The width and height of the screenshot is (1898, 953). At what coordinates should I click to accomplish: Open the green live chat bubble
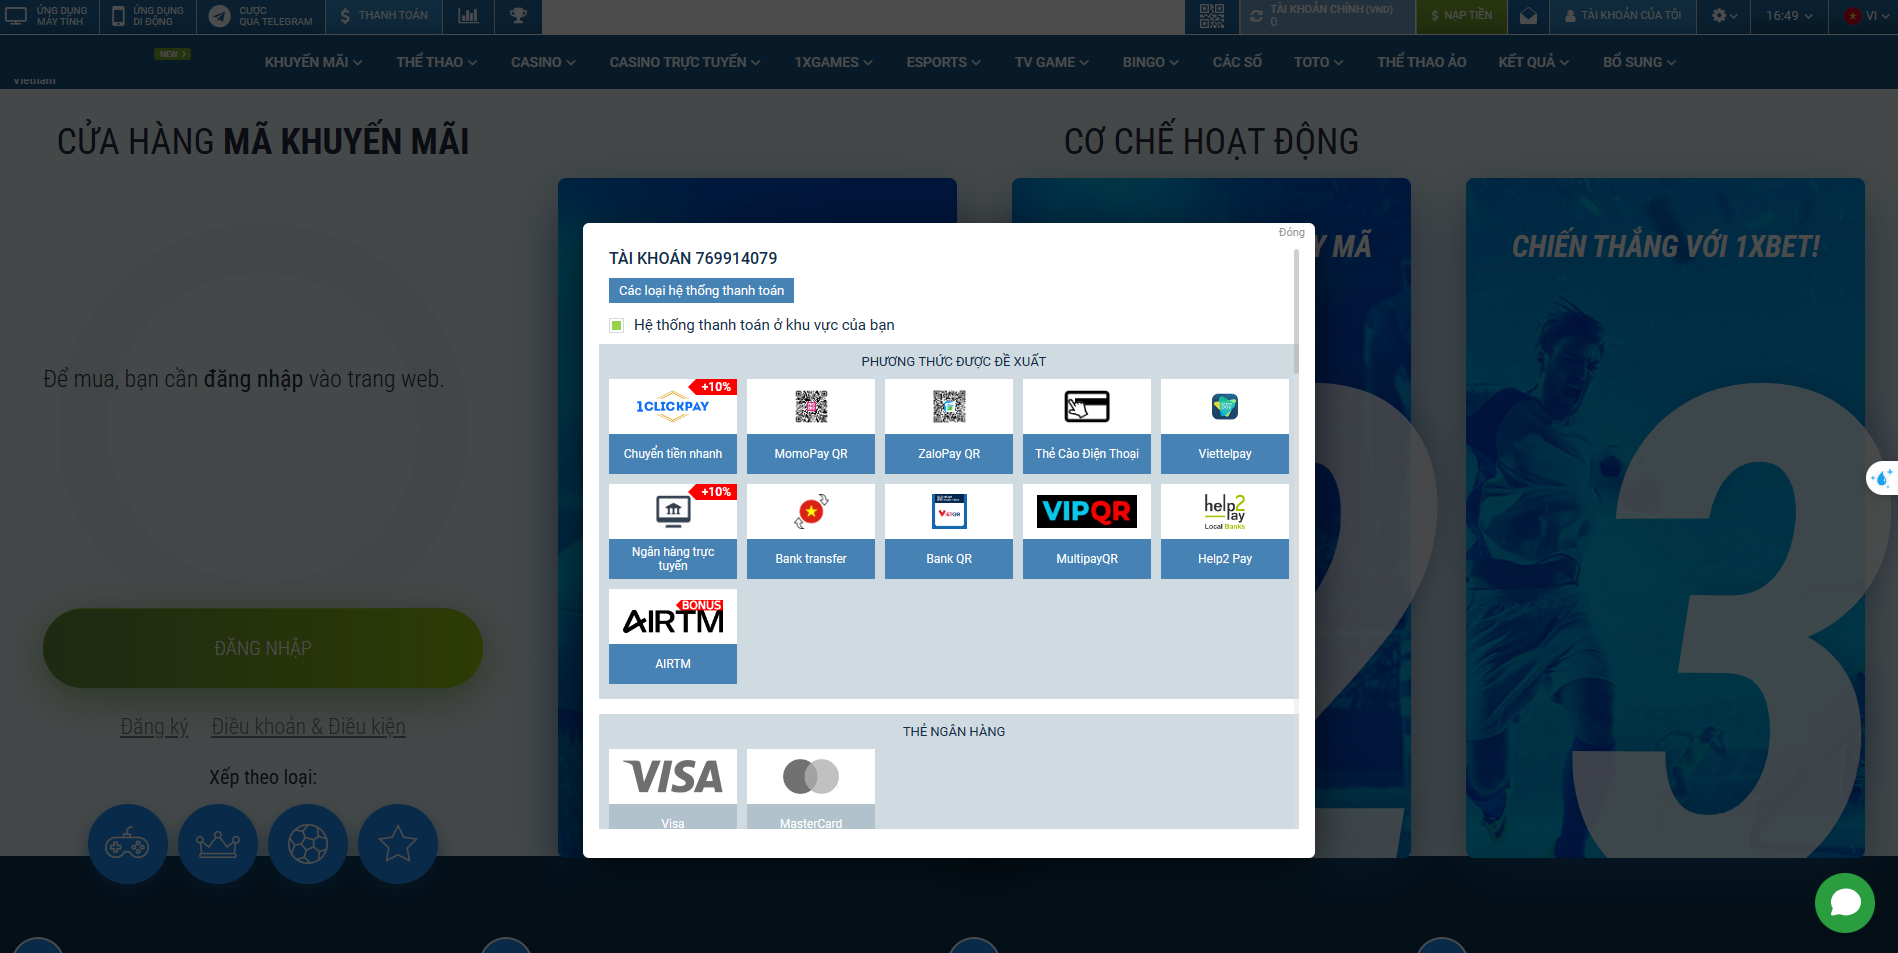coord(1844,903)
